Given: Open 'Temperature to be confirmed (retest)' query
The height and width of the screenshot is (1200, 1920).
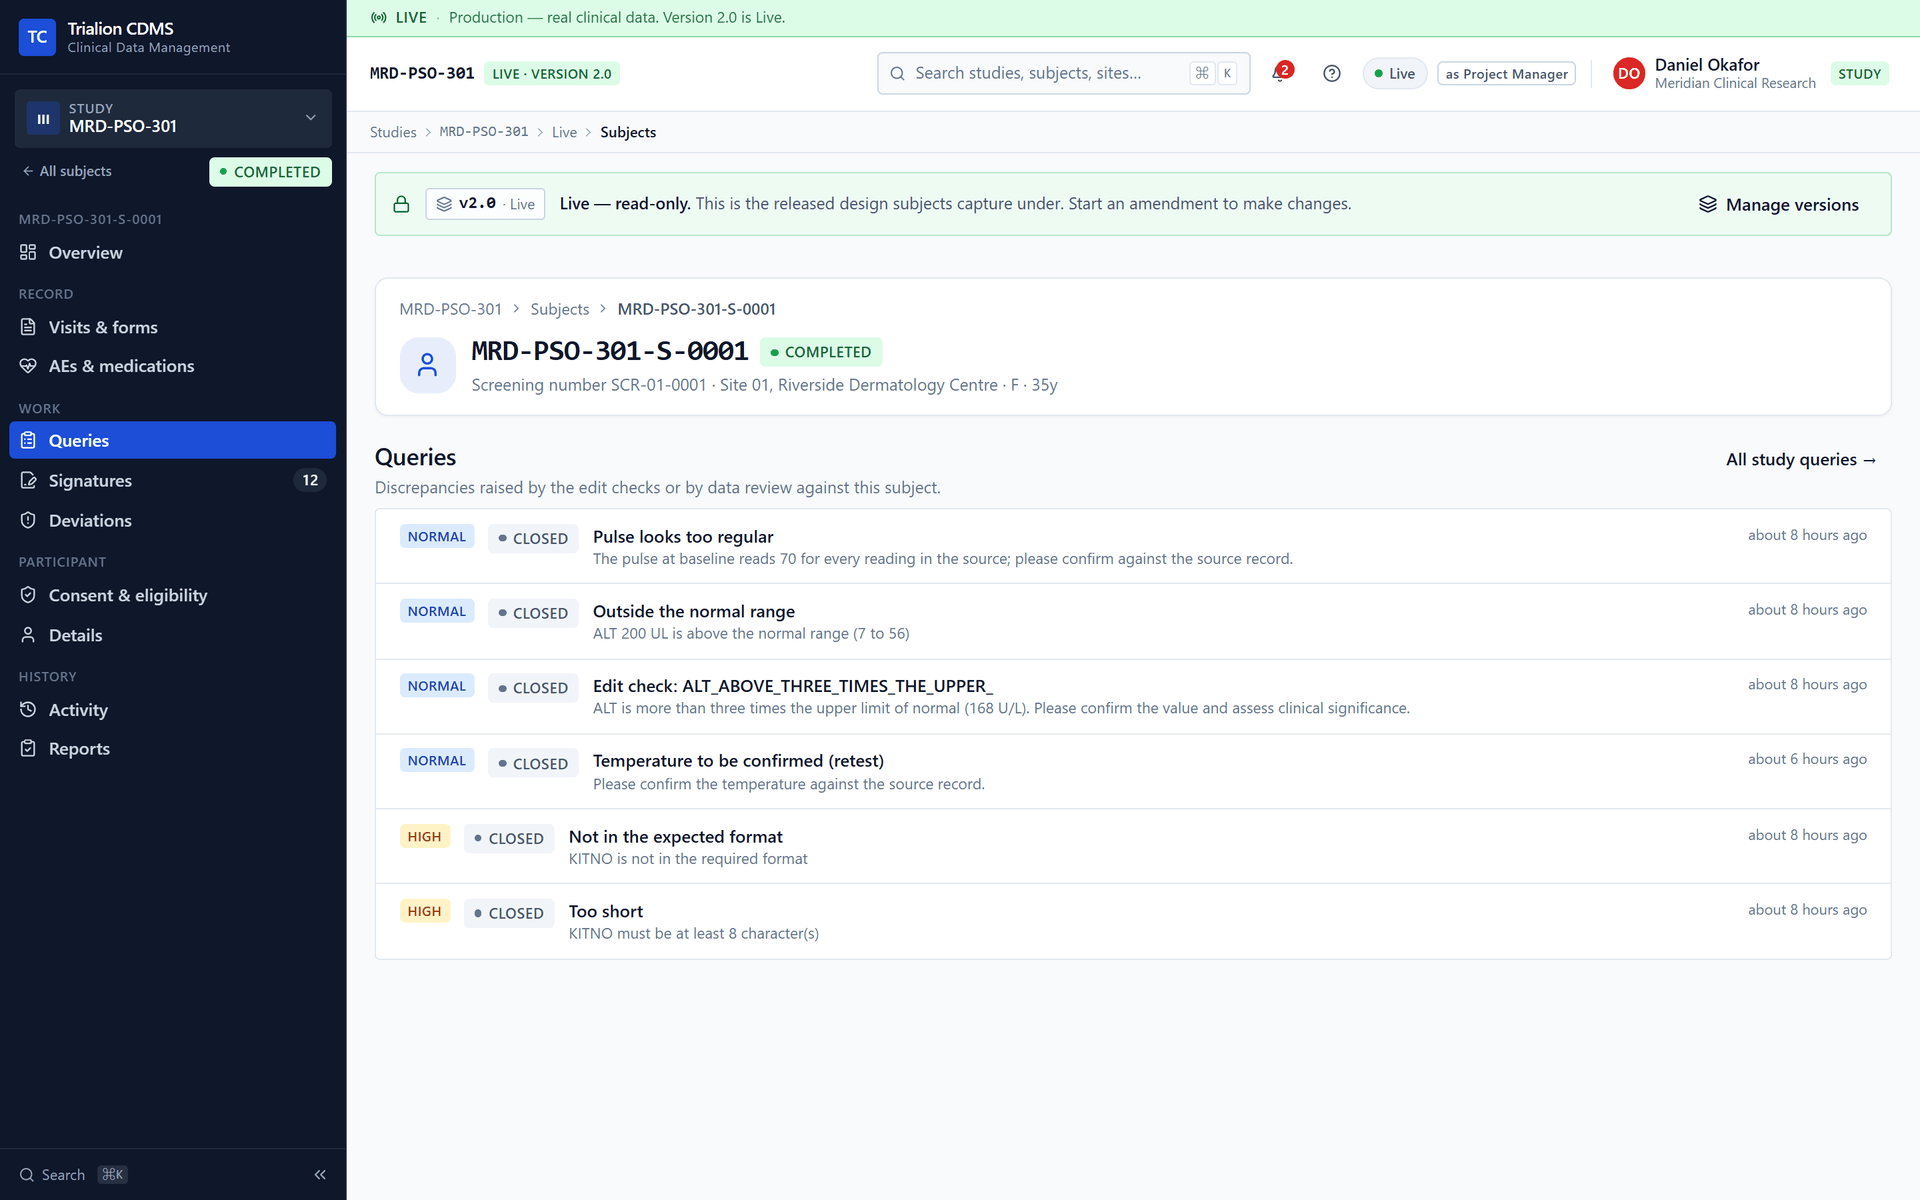Looking at the screenshot, I should [1132, 771].
